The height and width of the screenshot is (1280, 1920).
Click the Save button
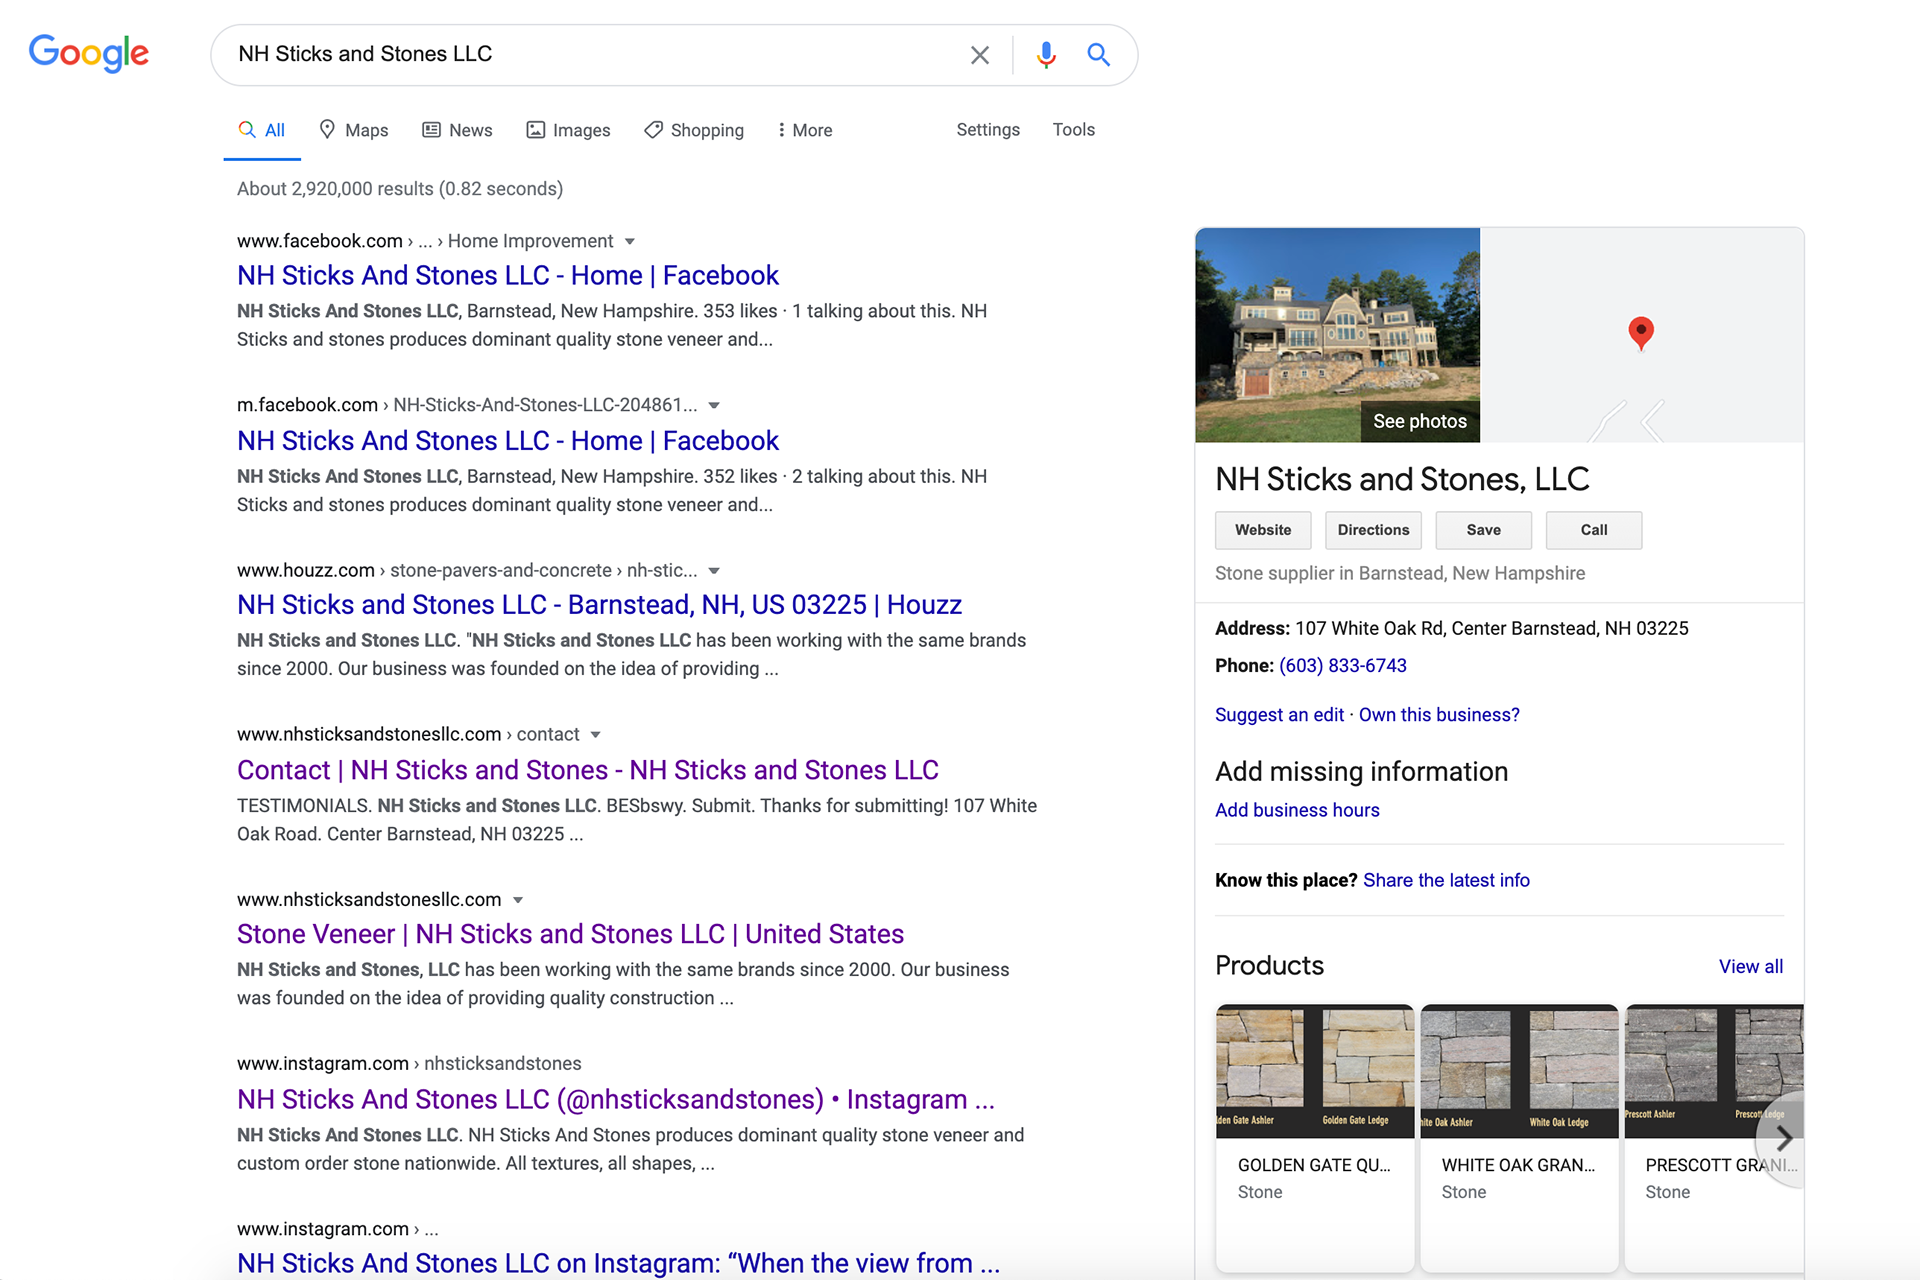point(1483,530)
